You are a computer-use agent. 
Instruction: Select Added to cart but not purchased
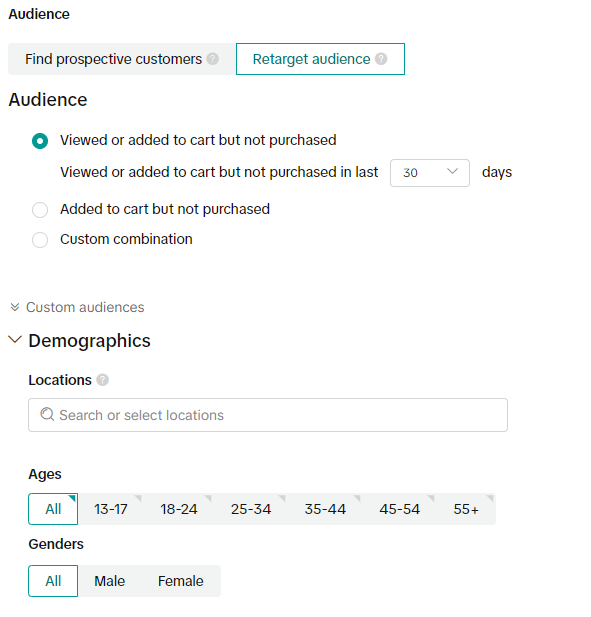(x=40, y=210)
